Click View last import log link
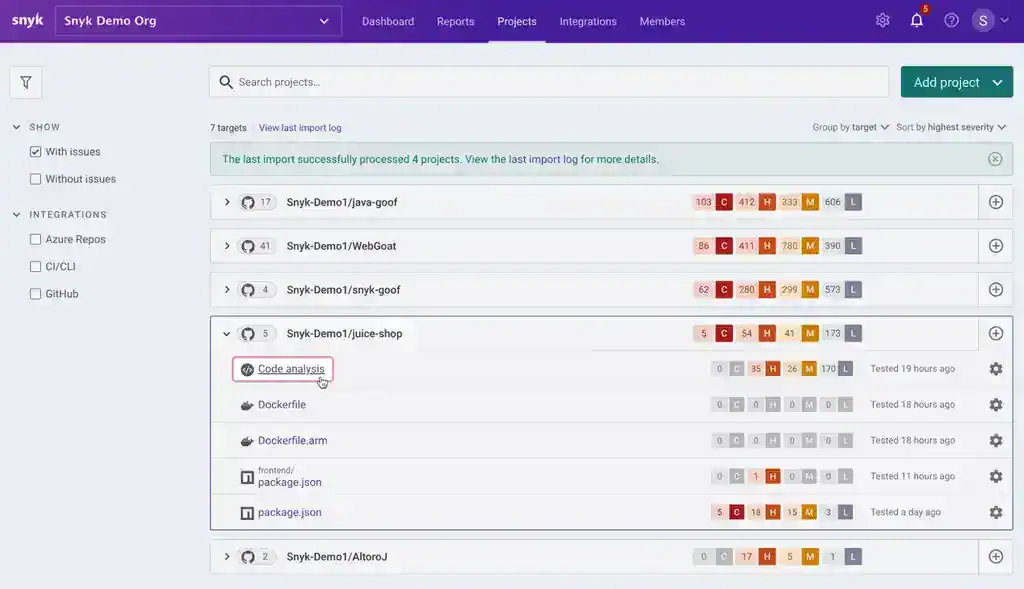The width and height of the screenshot is (1024, 589). click(300, 128)
